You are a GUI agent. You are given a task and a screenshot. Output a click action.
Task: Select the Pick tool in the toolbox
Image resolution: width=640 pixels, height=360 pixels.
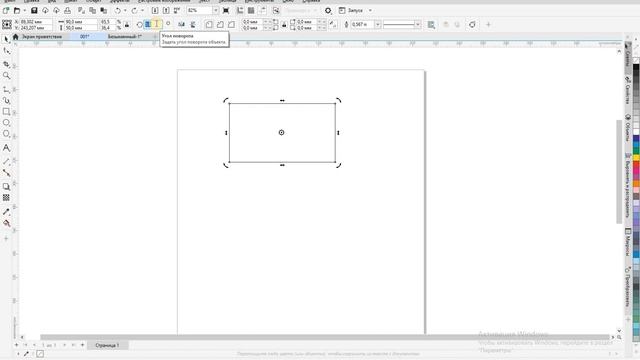pos(6,39)
